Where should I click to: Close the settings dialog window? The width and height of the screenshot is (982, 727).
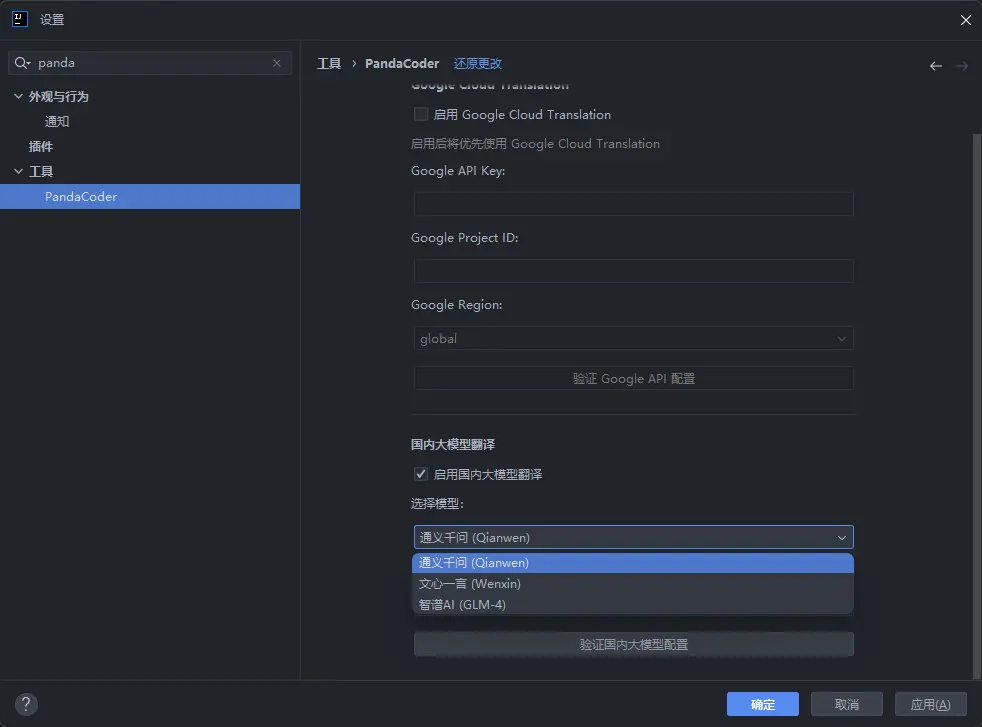coord(966,20)
